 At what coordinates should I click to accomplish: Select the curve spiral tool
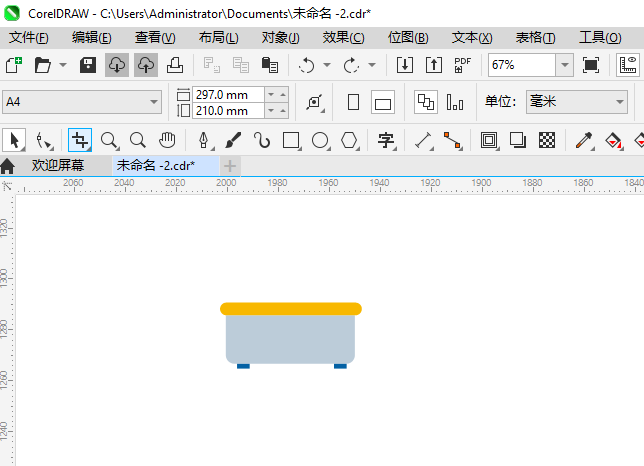tap(262, 140)
